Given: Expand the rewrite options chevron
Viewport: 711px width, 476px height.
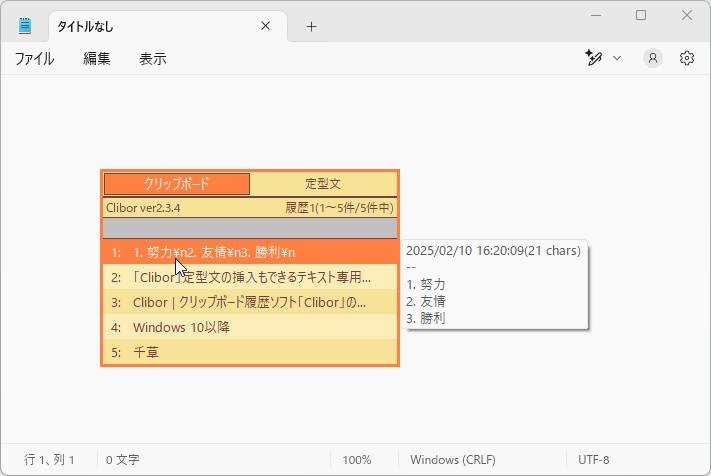Looking at the screenshot, I should coord(617,58).
